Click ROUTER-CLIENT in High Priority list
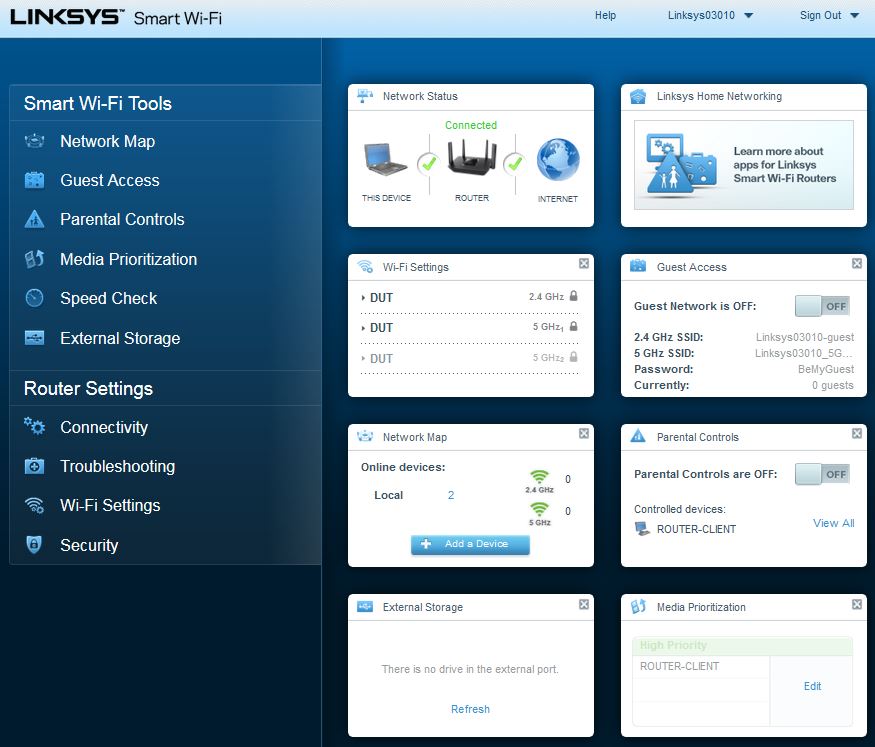Image resolution: width=875 pixels, height=747 pixels. point(679,666)
